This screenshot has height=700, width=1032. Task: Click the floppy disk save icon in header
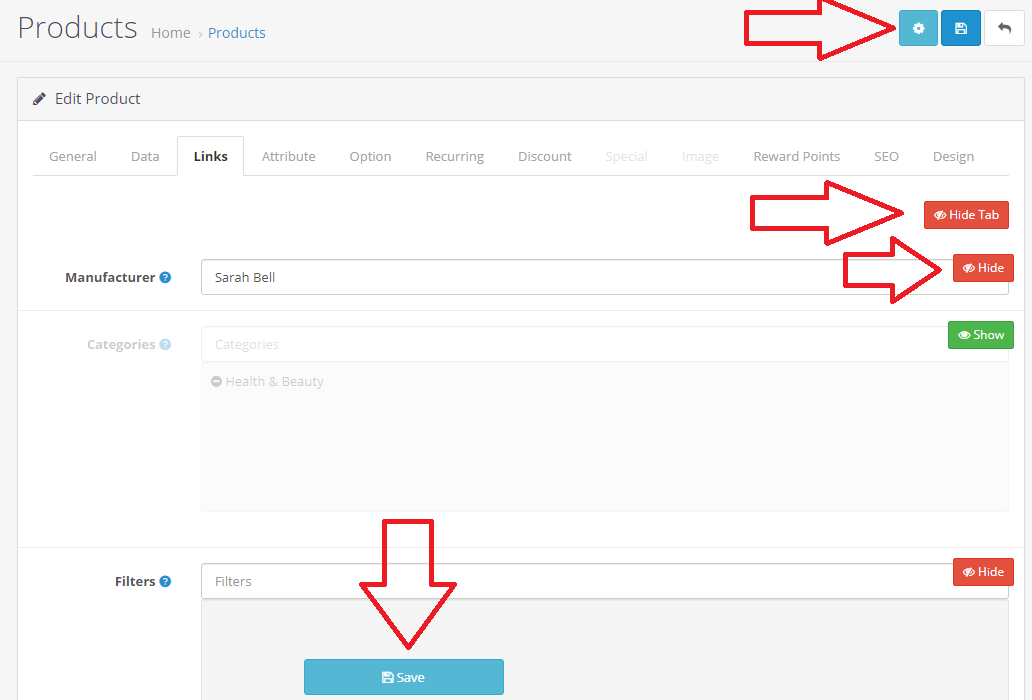961,28
